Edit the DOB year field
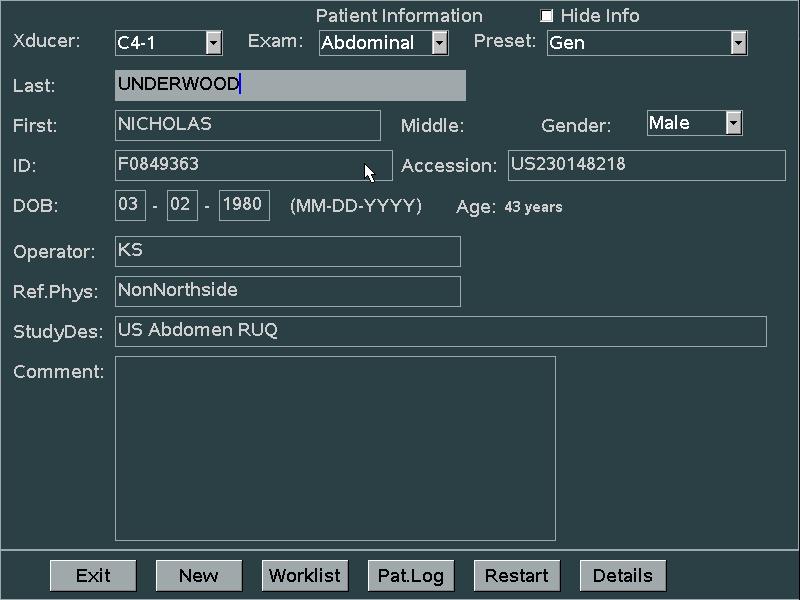The image size is (800, 600). (x=243, y=205)
